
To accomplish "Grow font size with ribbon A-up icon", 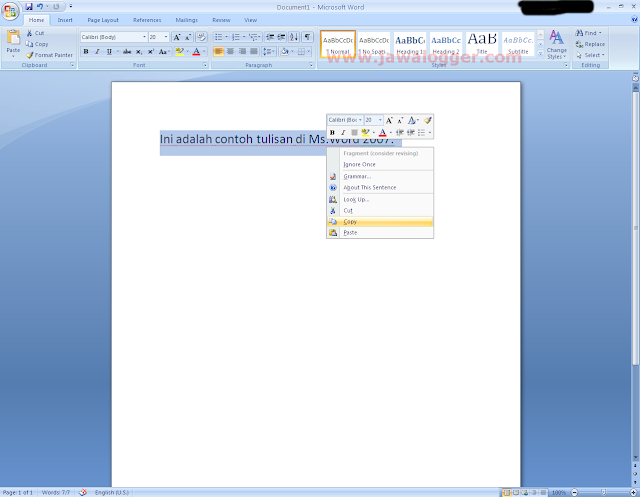I will [x=177, y=37].
